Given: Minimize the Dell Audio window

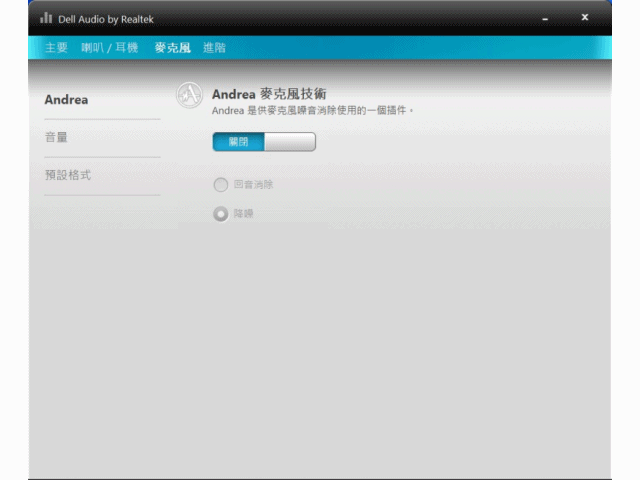Looking at the screenshot, I should 545,19.
